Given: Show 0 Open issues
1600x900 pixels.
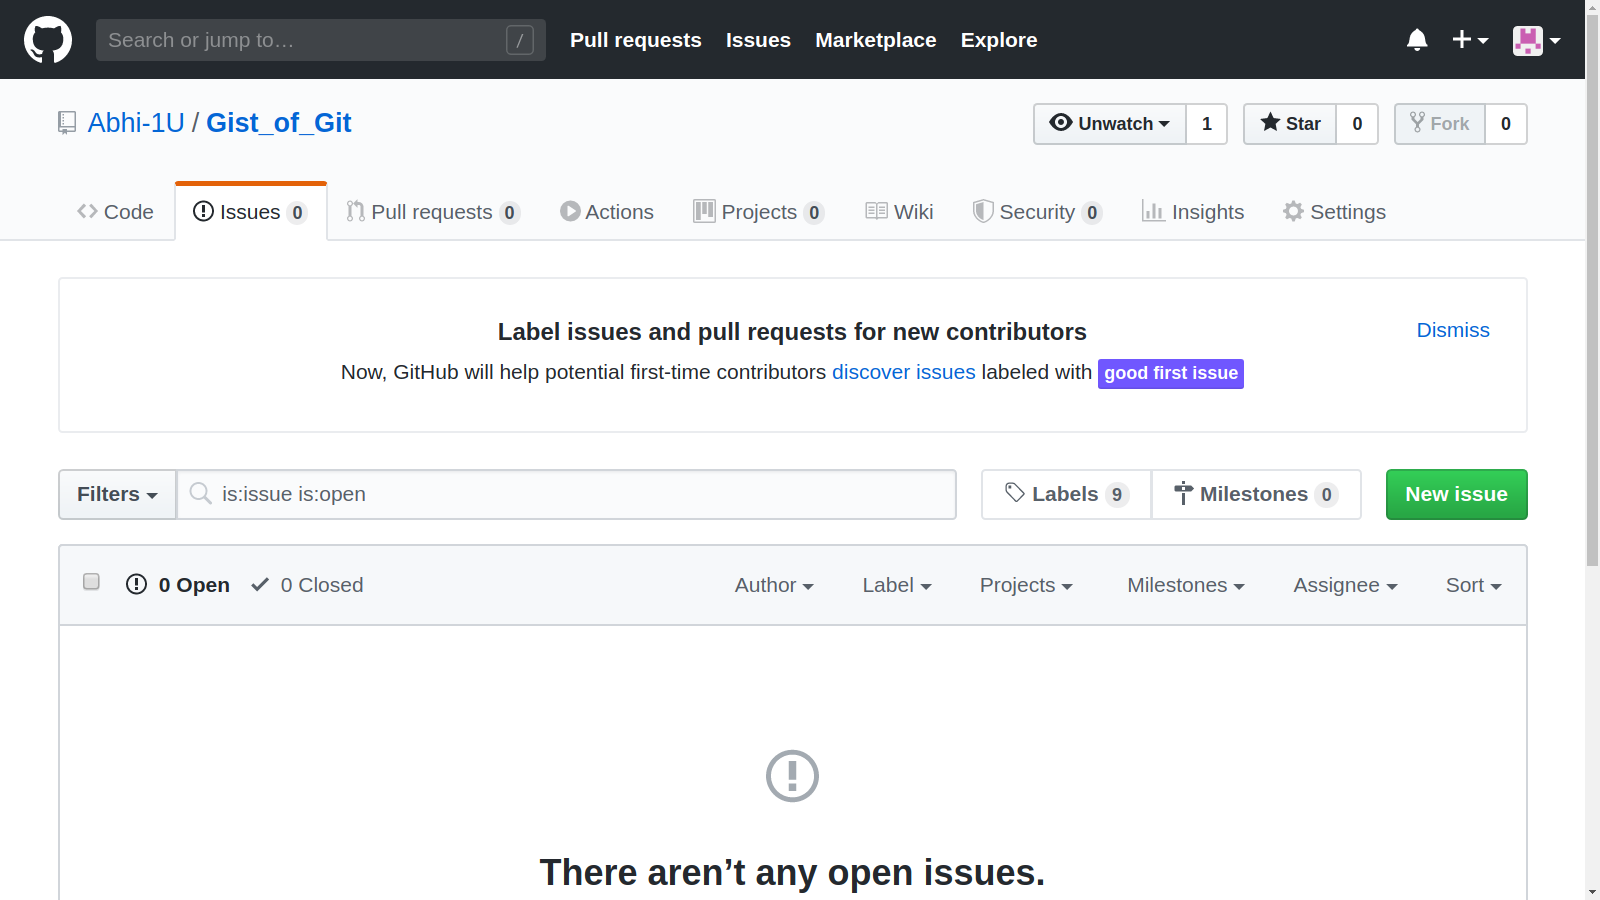Looking at the screenshot, I should pos(178,585).
